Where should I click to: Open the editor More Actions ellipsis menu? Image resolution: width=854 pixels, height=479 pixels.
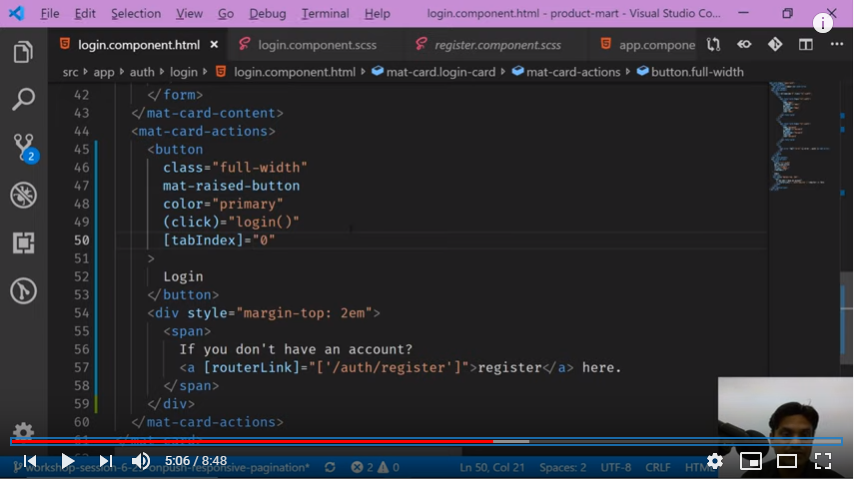pos(835,45)
